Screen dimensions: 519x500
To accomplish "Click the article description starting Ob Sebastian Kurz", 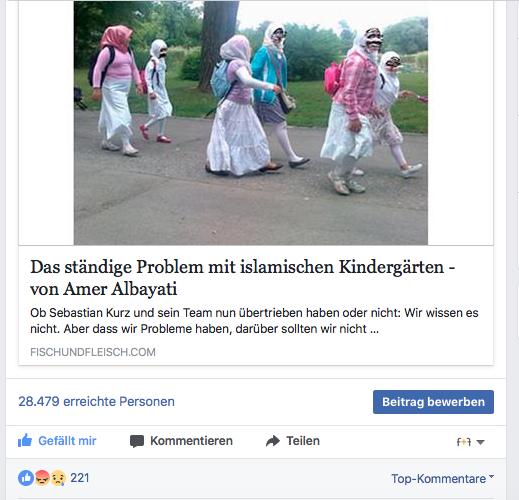I will 254,321.
